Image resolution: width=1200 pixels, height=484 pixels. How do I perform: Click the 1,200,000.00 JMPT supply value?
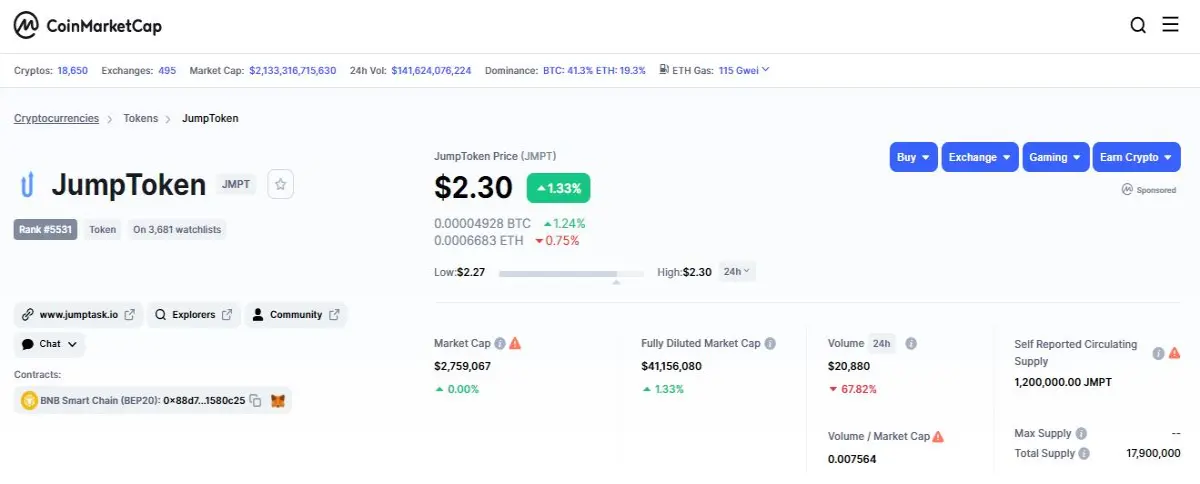click(1063, 382)
